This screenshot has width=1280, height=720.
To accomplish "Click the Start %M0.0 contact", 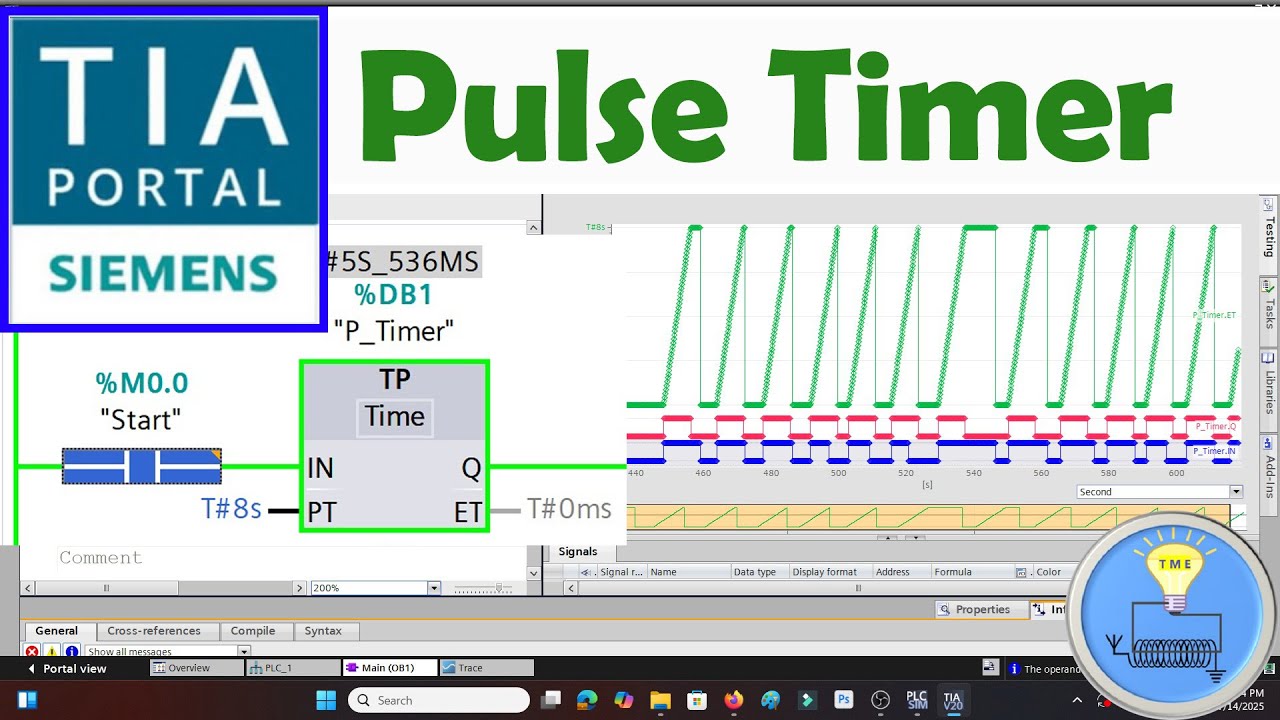I will [x=141, y=466].
